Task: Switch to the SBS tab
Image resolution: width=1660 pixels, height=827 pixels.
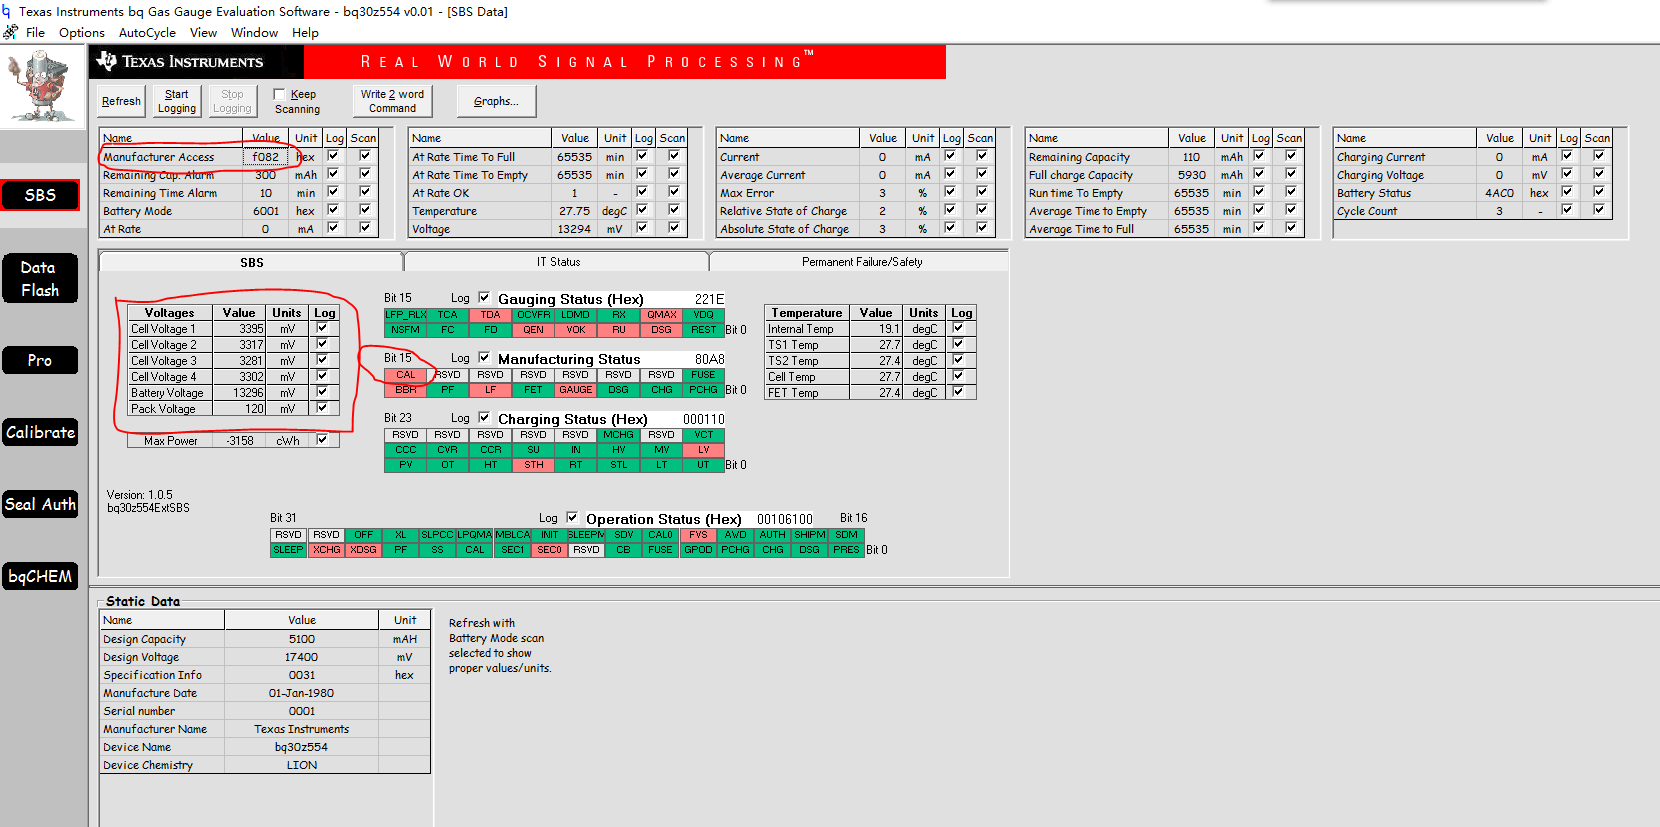Action: pos(251,262)
